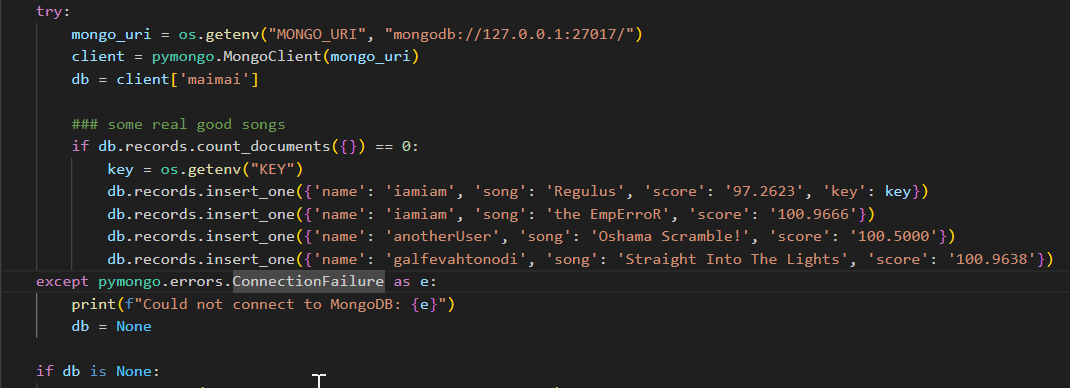
Task: Click None in the db = None assignment
Action: tap(134, 327)
